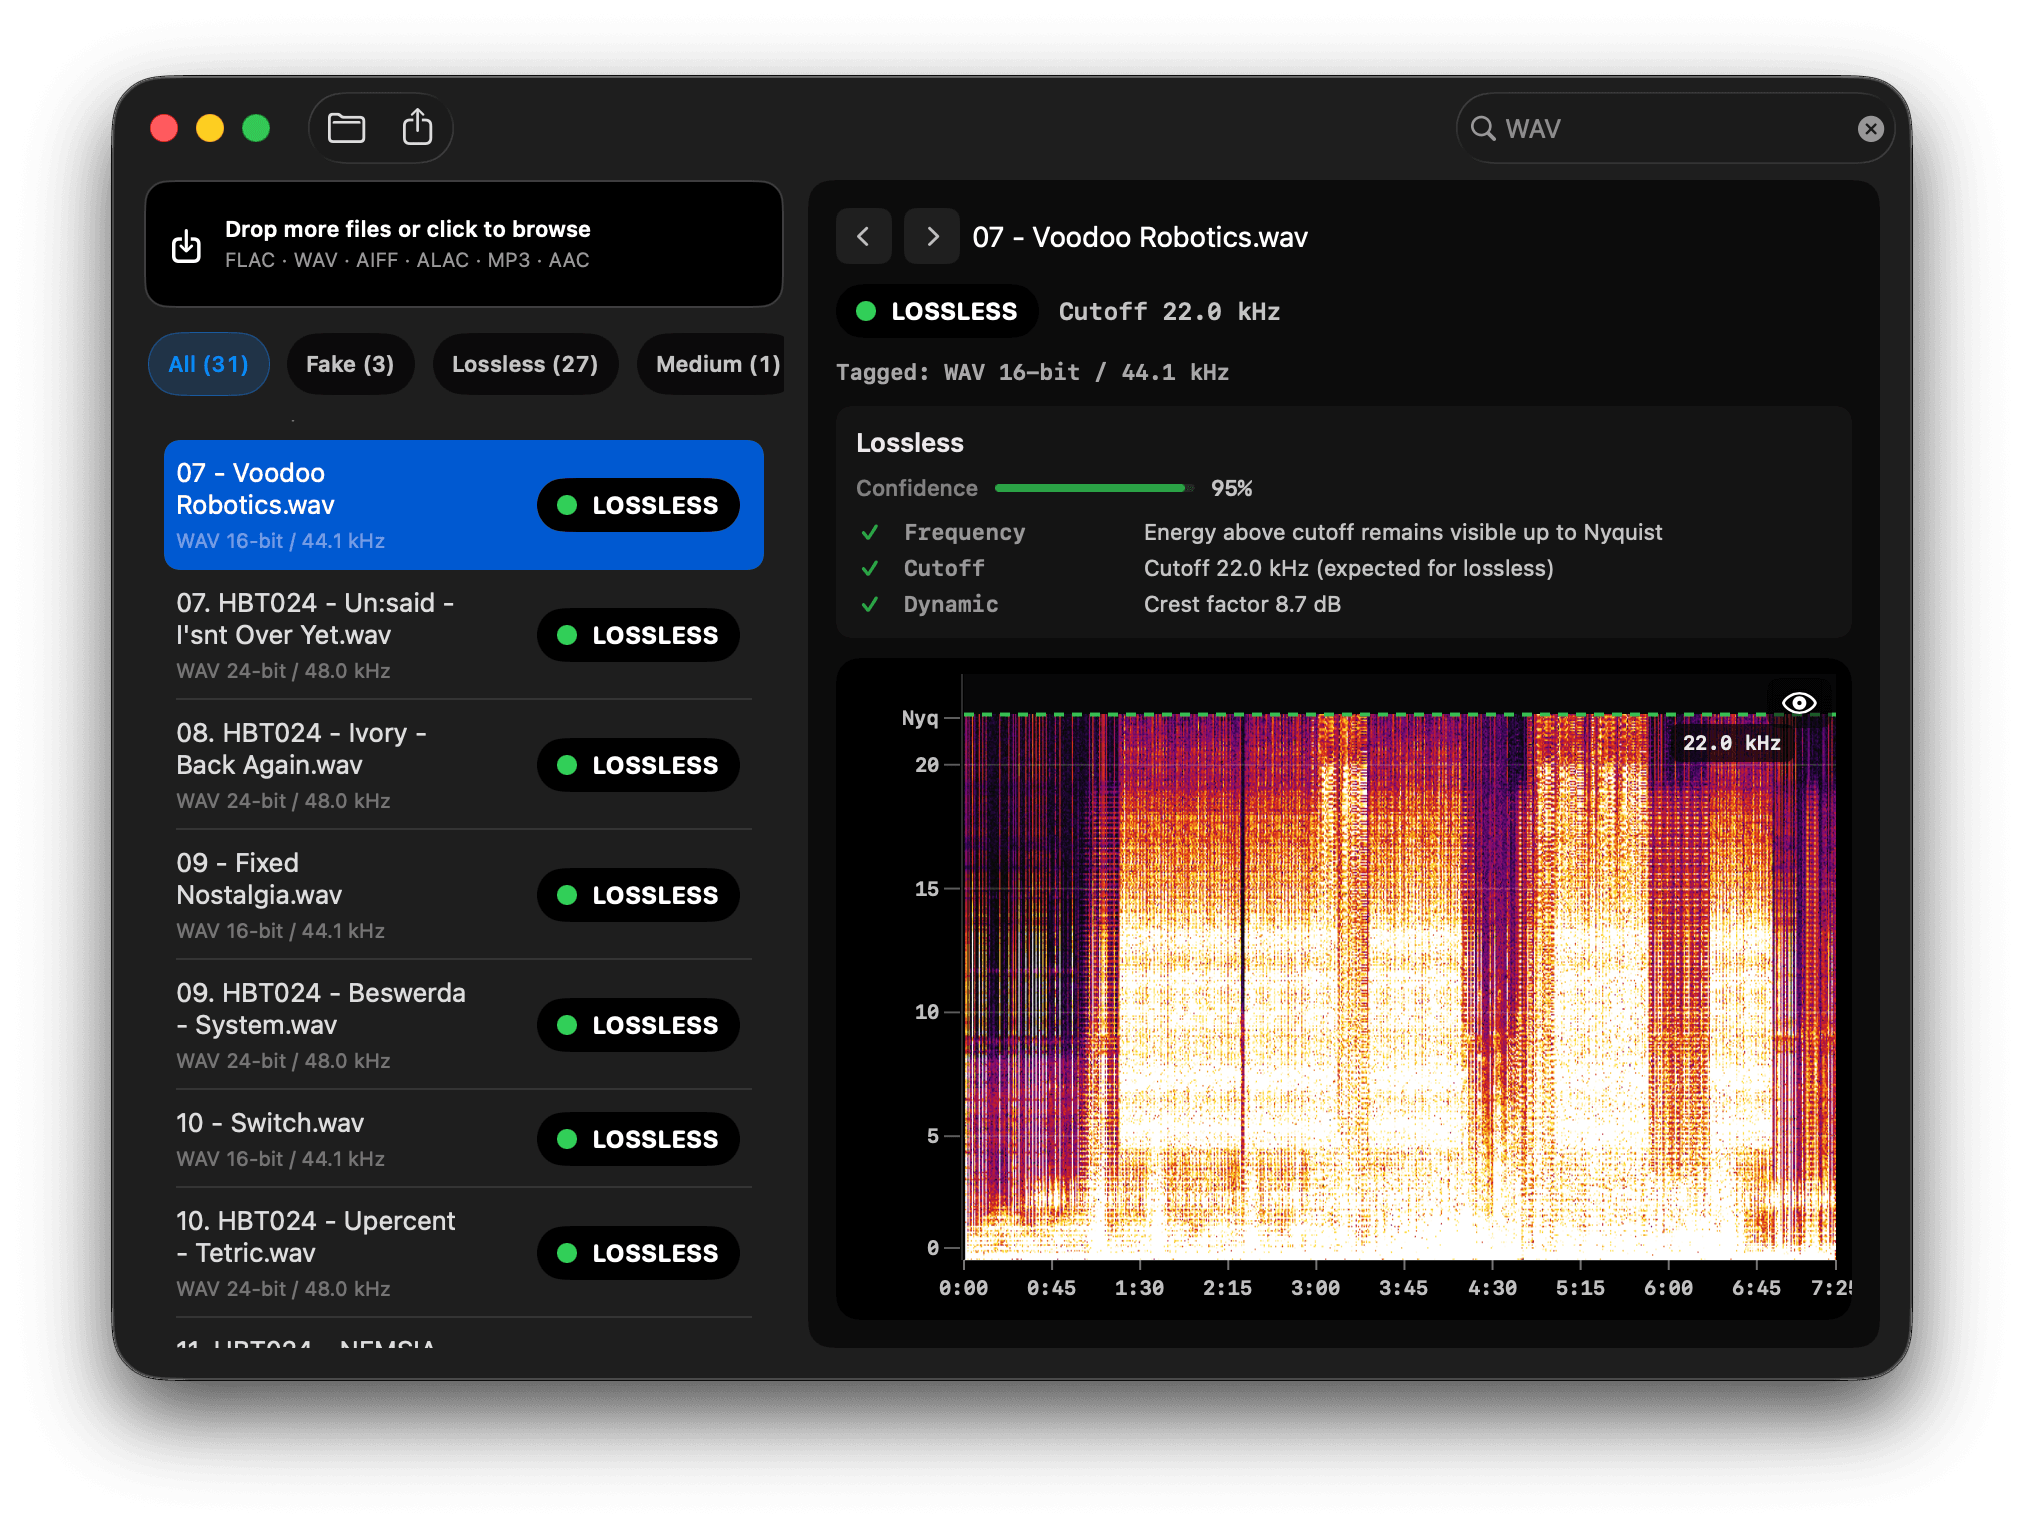This screenshot has width=2024, height=1528.
Task: Click the 07 - Voodoo Robotics.wav title
Action: pyautogui.click(x=1140, y=237)
